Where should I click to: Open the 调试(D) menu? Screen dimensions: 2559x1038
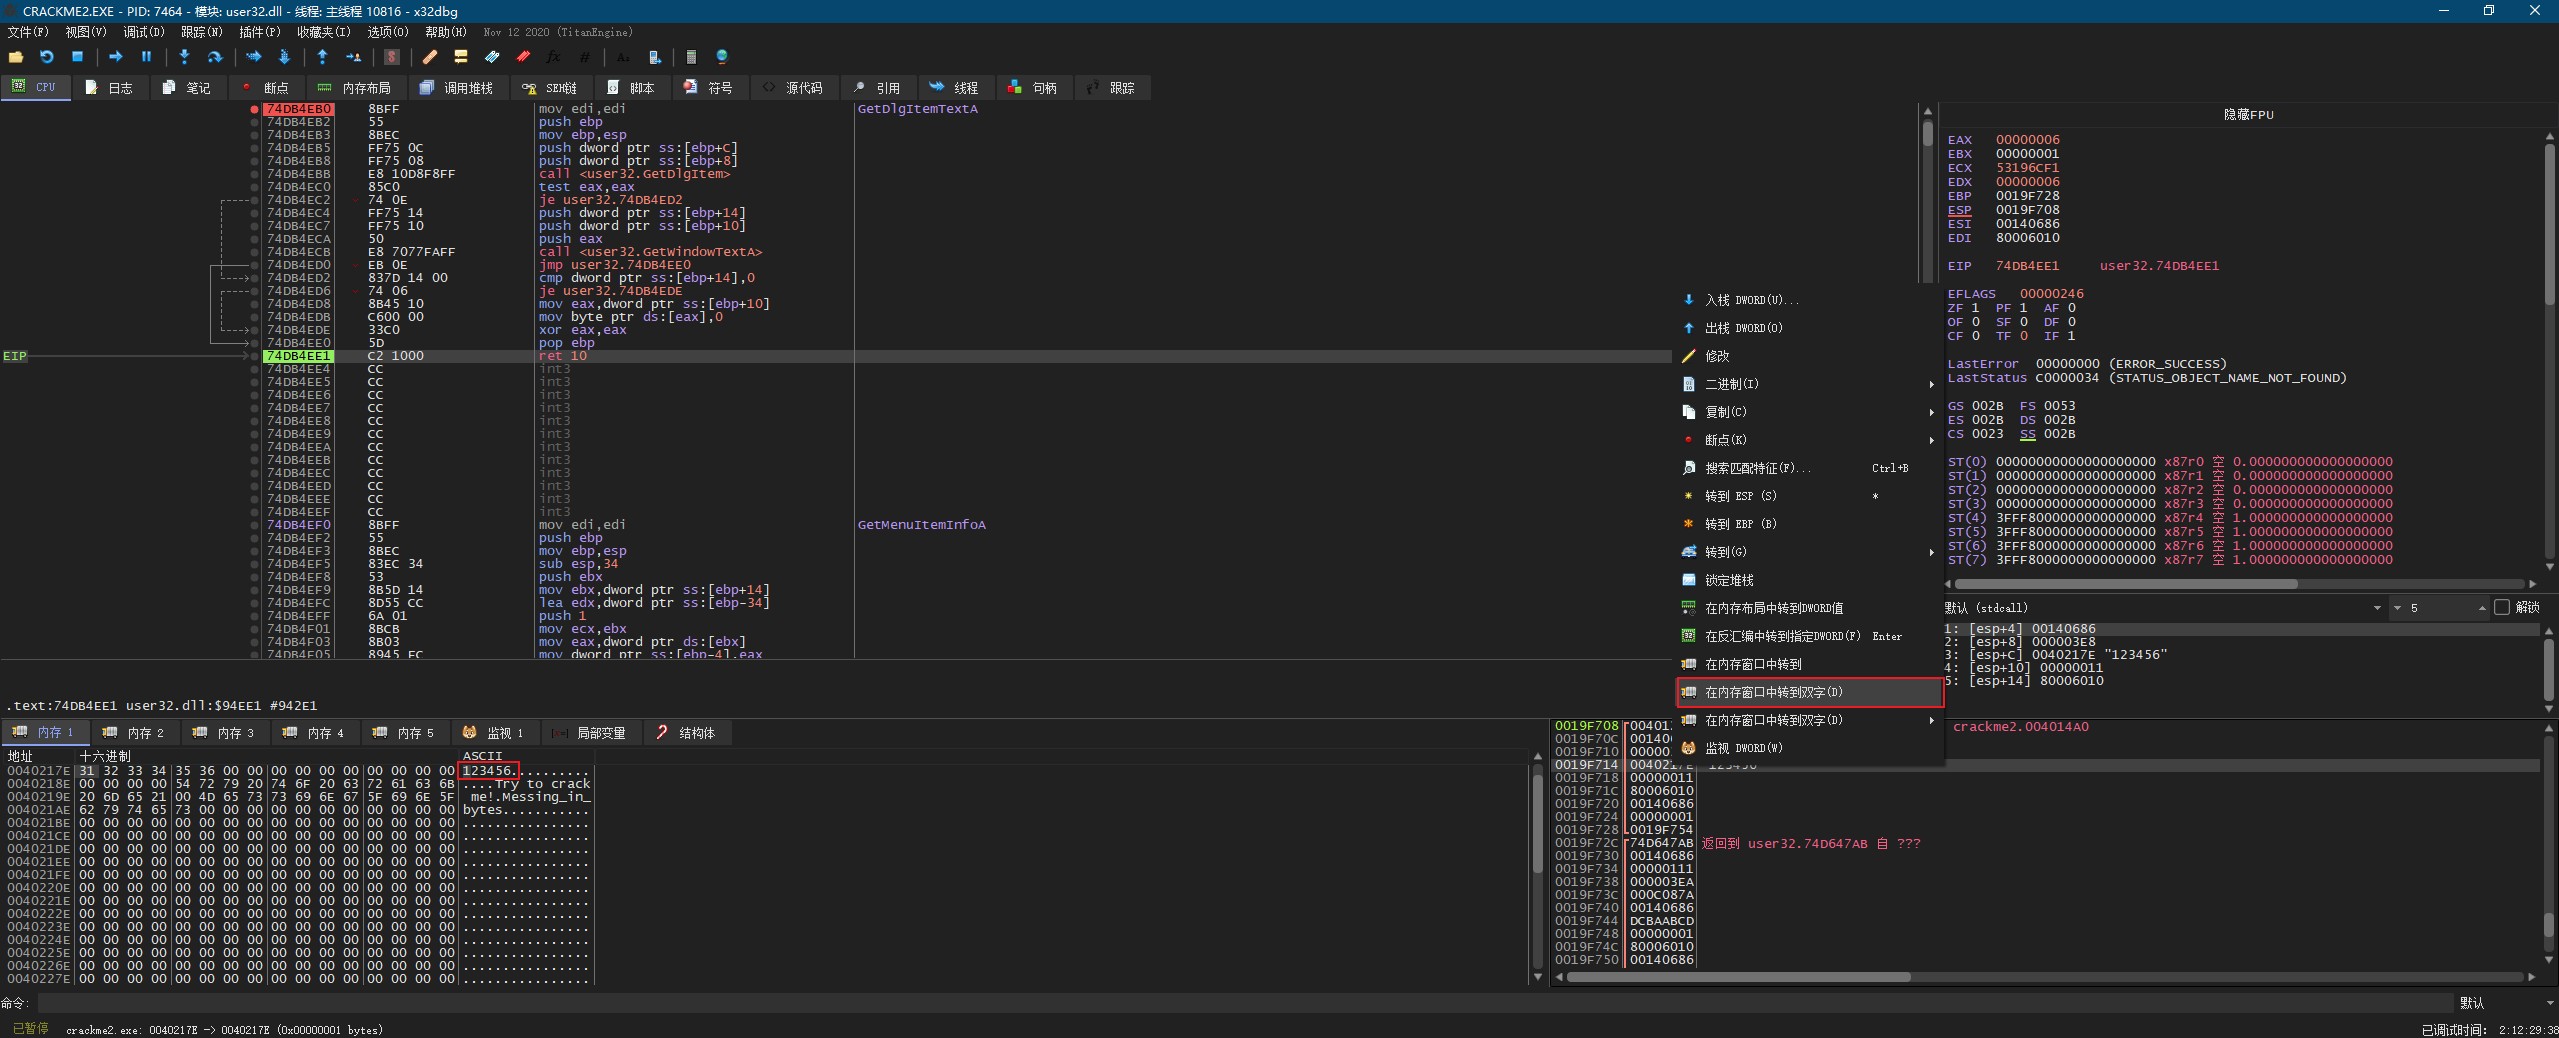tap(143, 32)
